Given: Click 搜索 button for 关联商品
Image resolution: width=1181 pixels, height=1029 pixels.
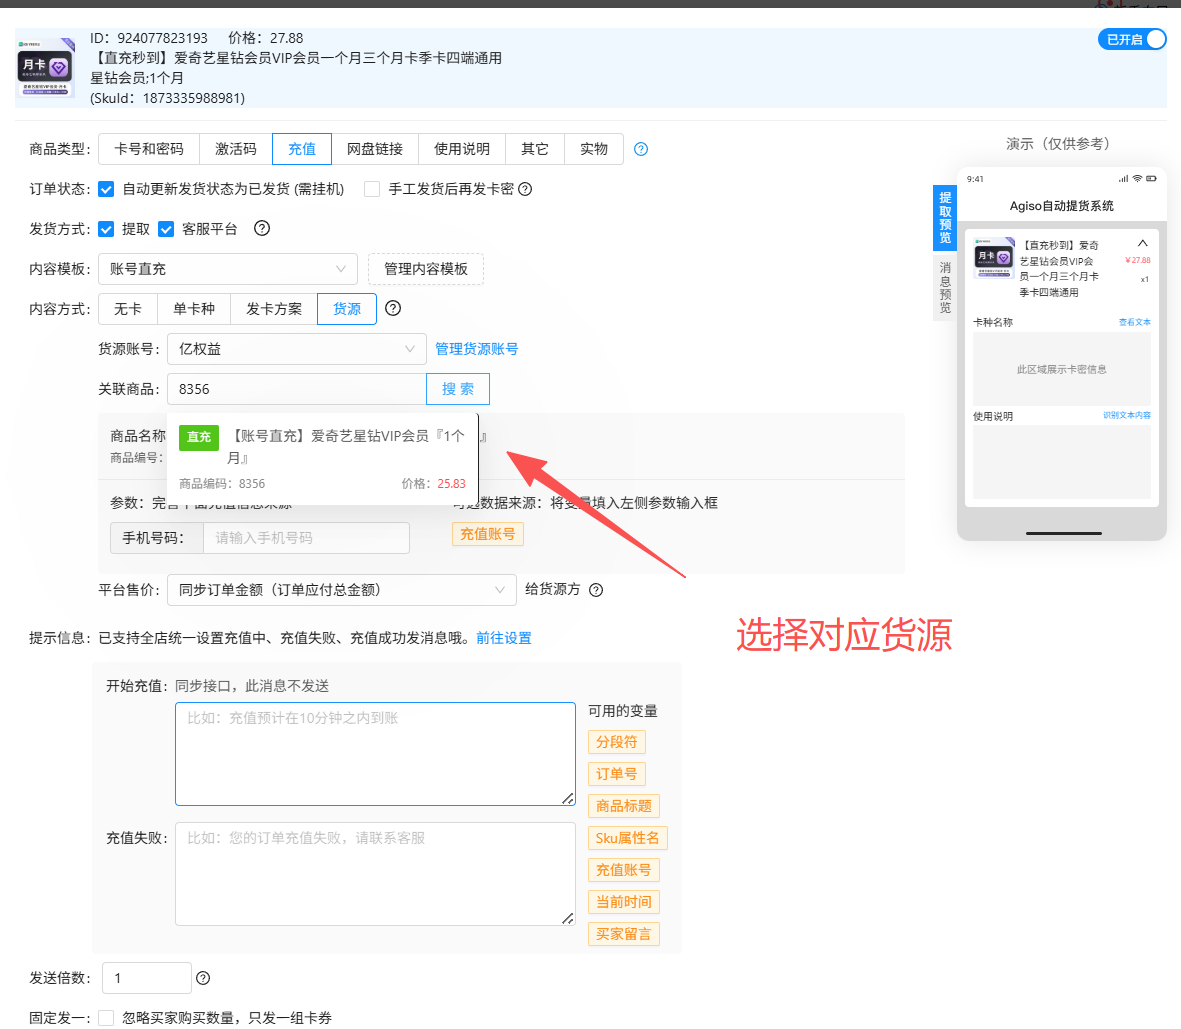Looking at the screenshot, I should click(458, 389).
